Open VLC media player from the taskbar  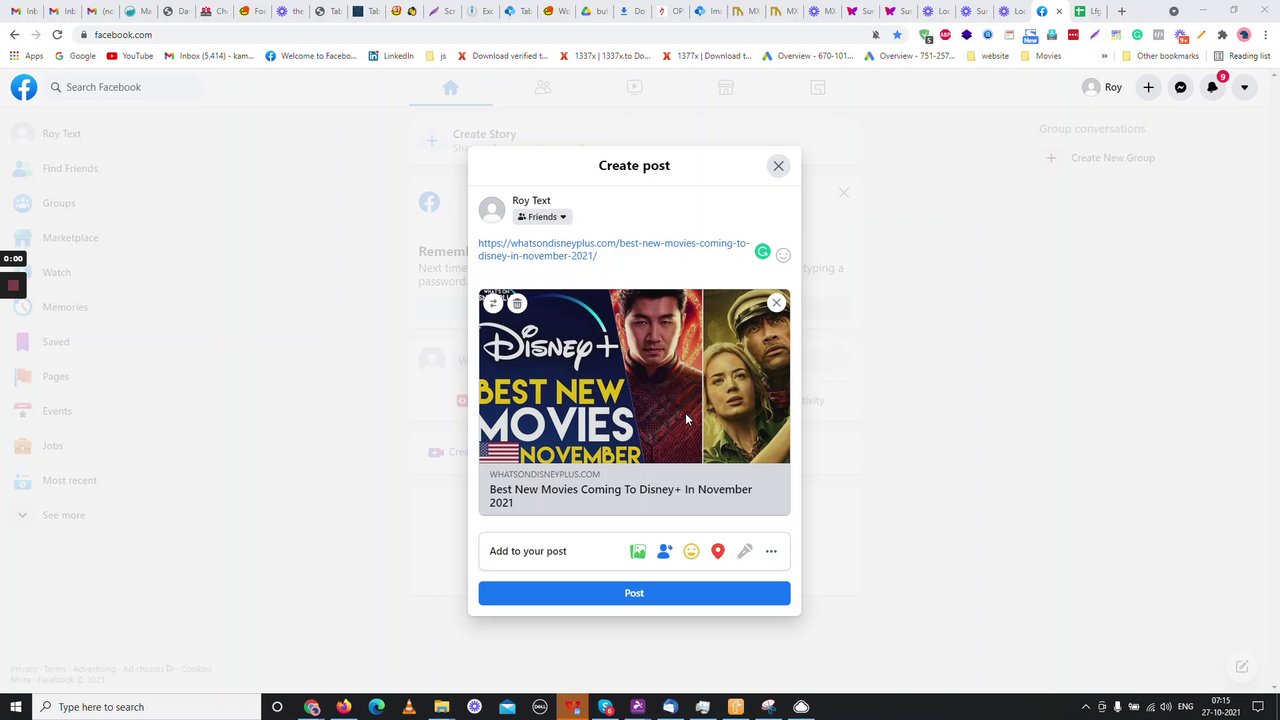pos(409,707)
